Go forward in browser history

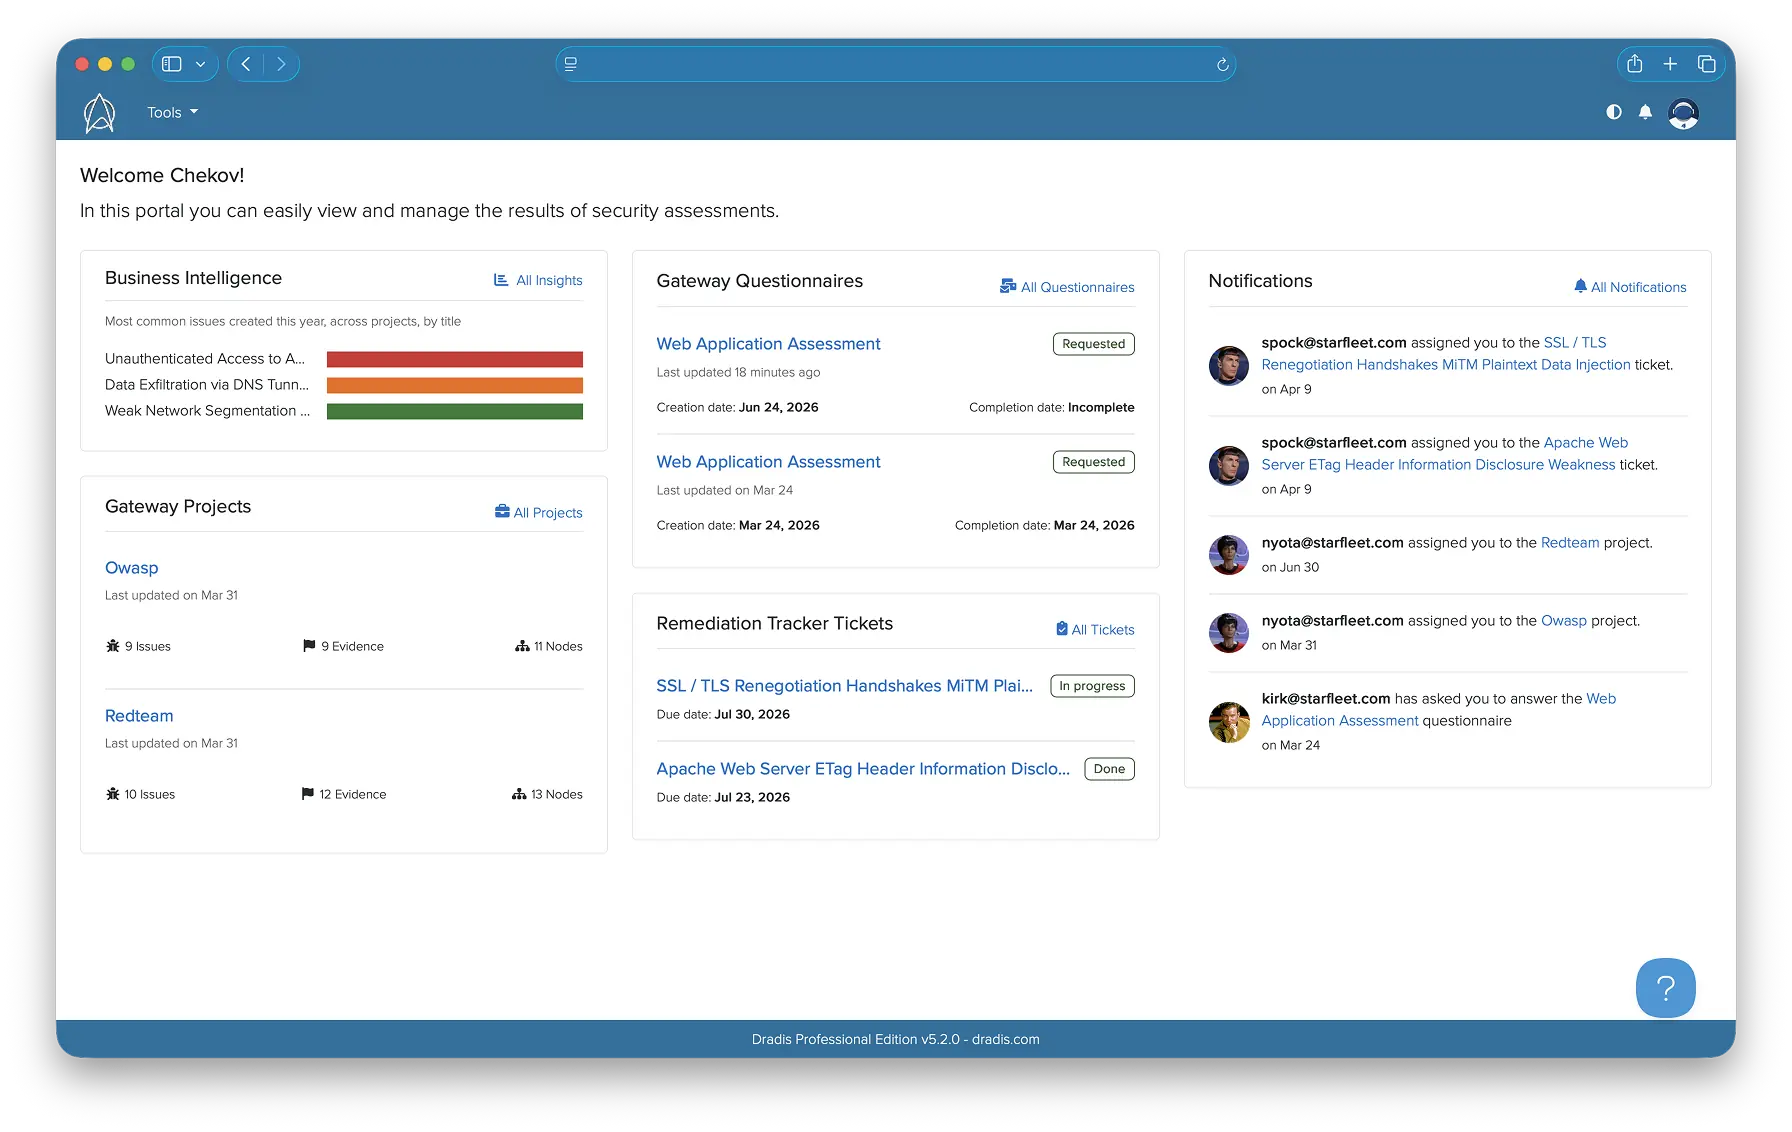click(x=281, y=64)
